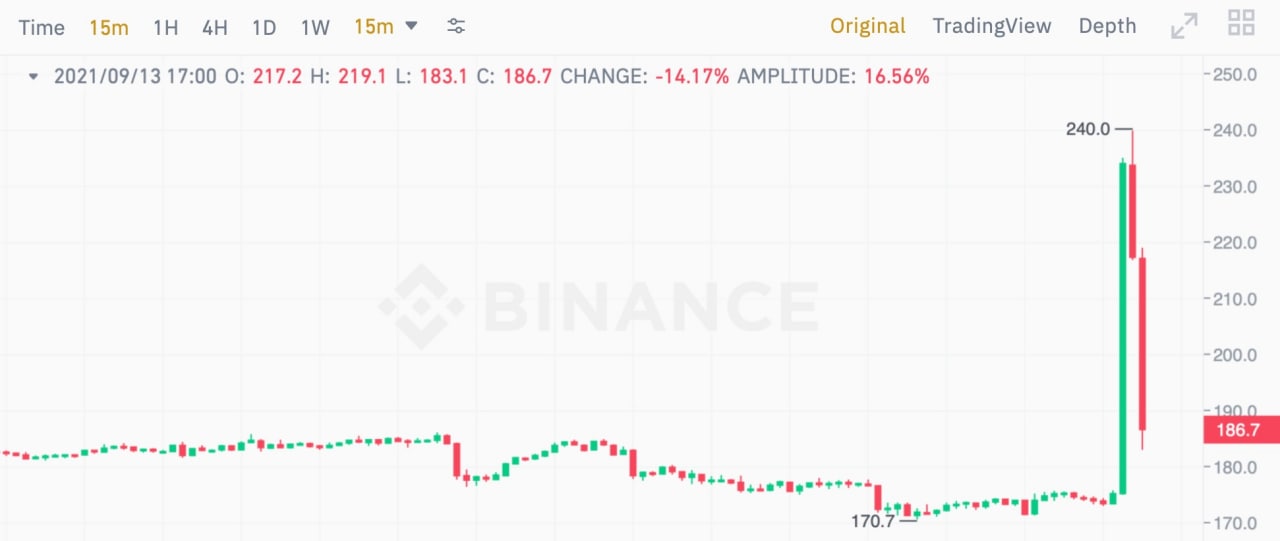The height and width of the screenshot is (541, 1280).
Task: Click the 240.0 high price marker
Action: tap(1090, 129)
